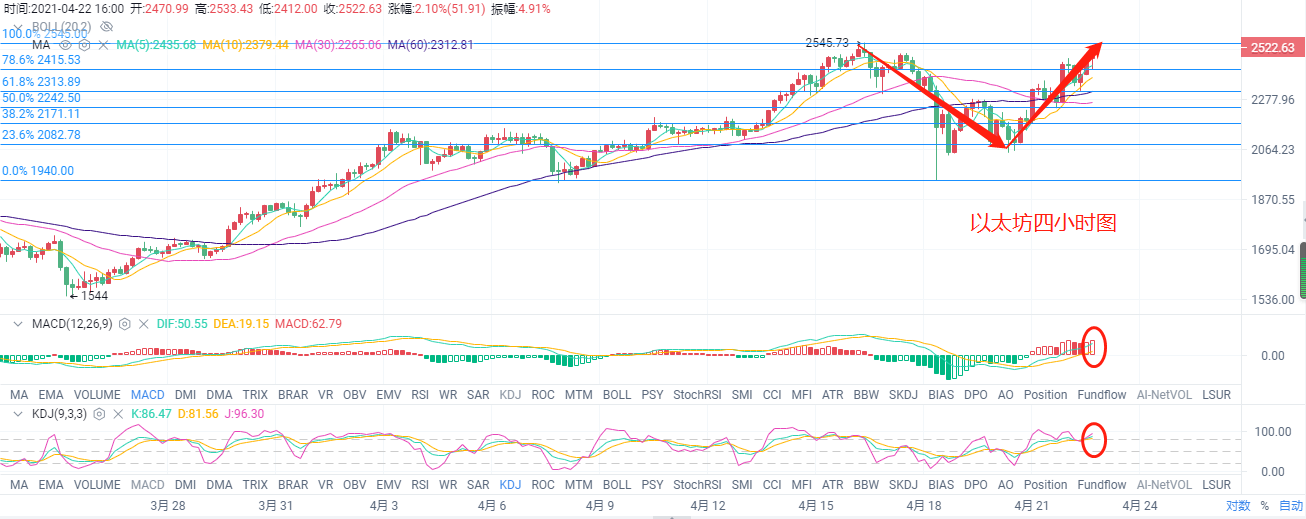Select highlighted KDJ tab below KDJ chart
Viewport: 1306px width, 519px height.
tap(510, 484)
